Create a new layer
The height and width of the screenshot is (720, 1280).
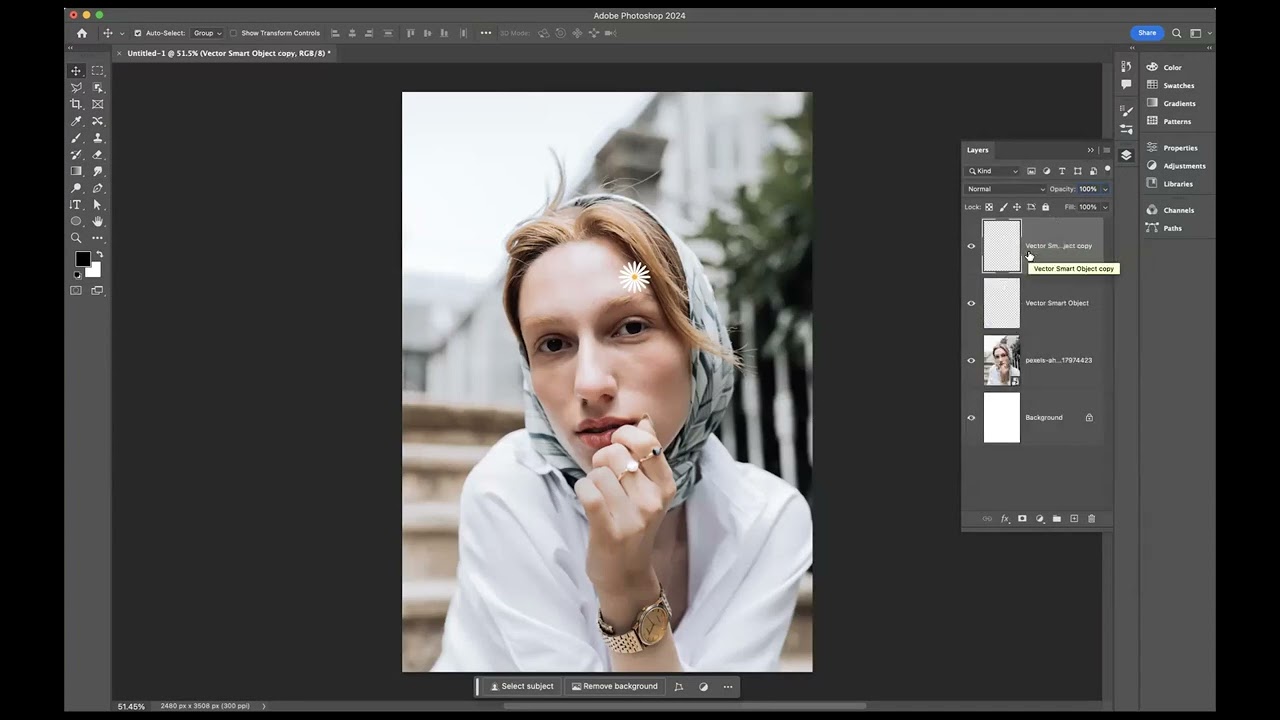(1074, 519)
